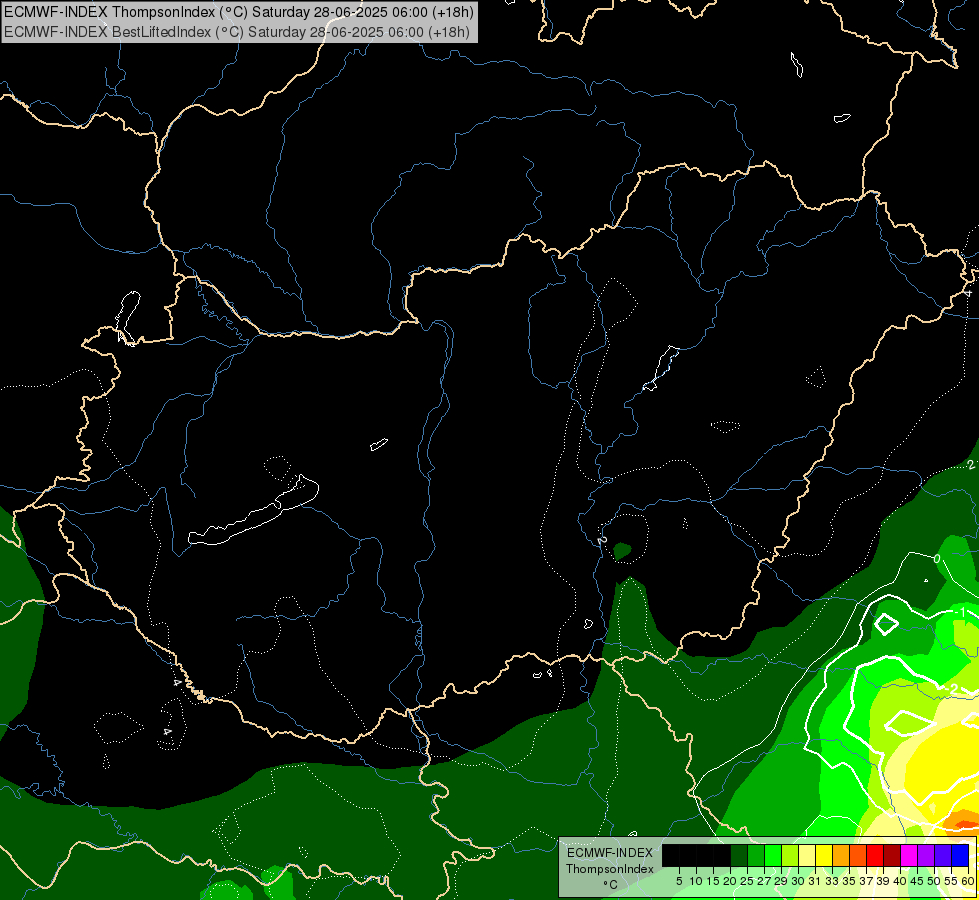Click the ECMWF-INDEX label in the legend
The height and width of the screenshot is (900, 979).
tap(610, 853)
